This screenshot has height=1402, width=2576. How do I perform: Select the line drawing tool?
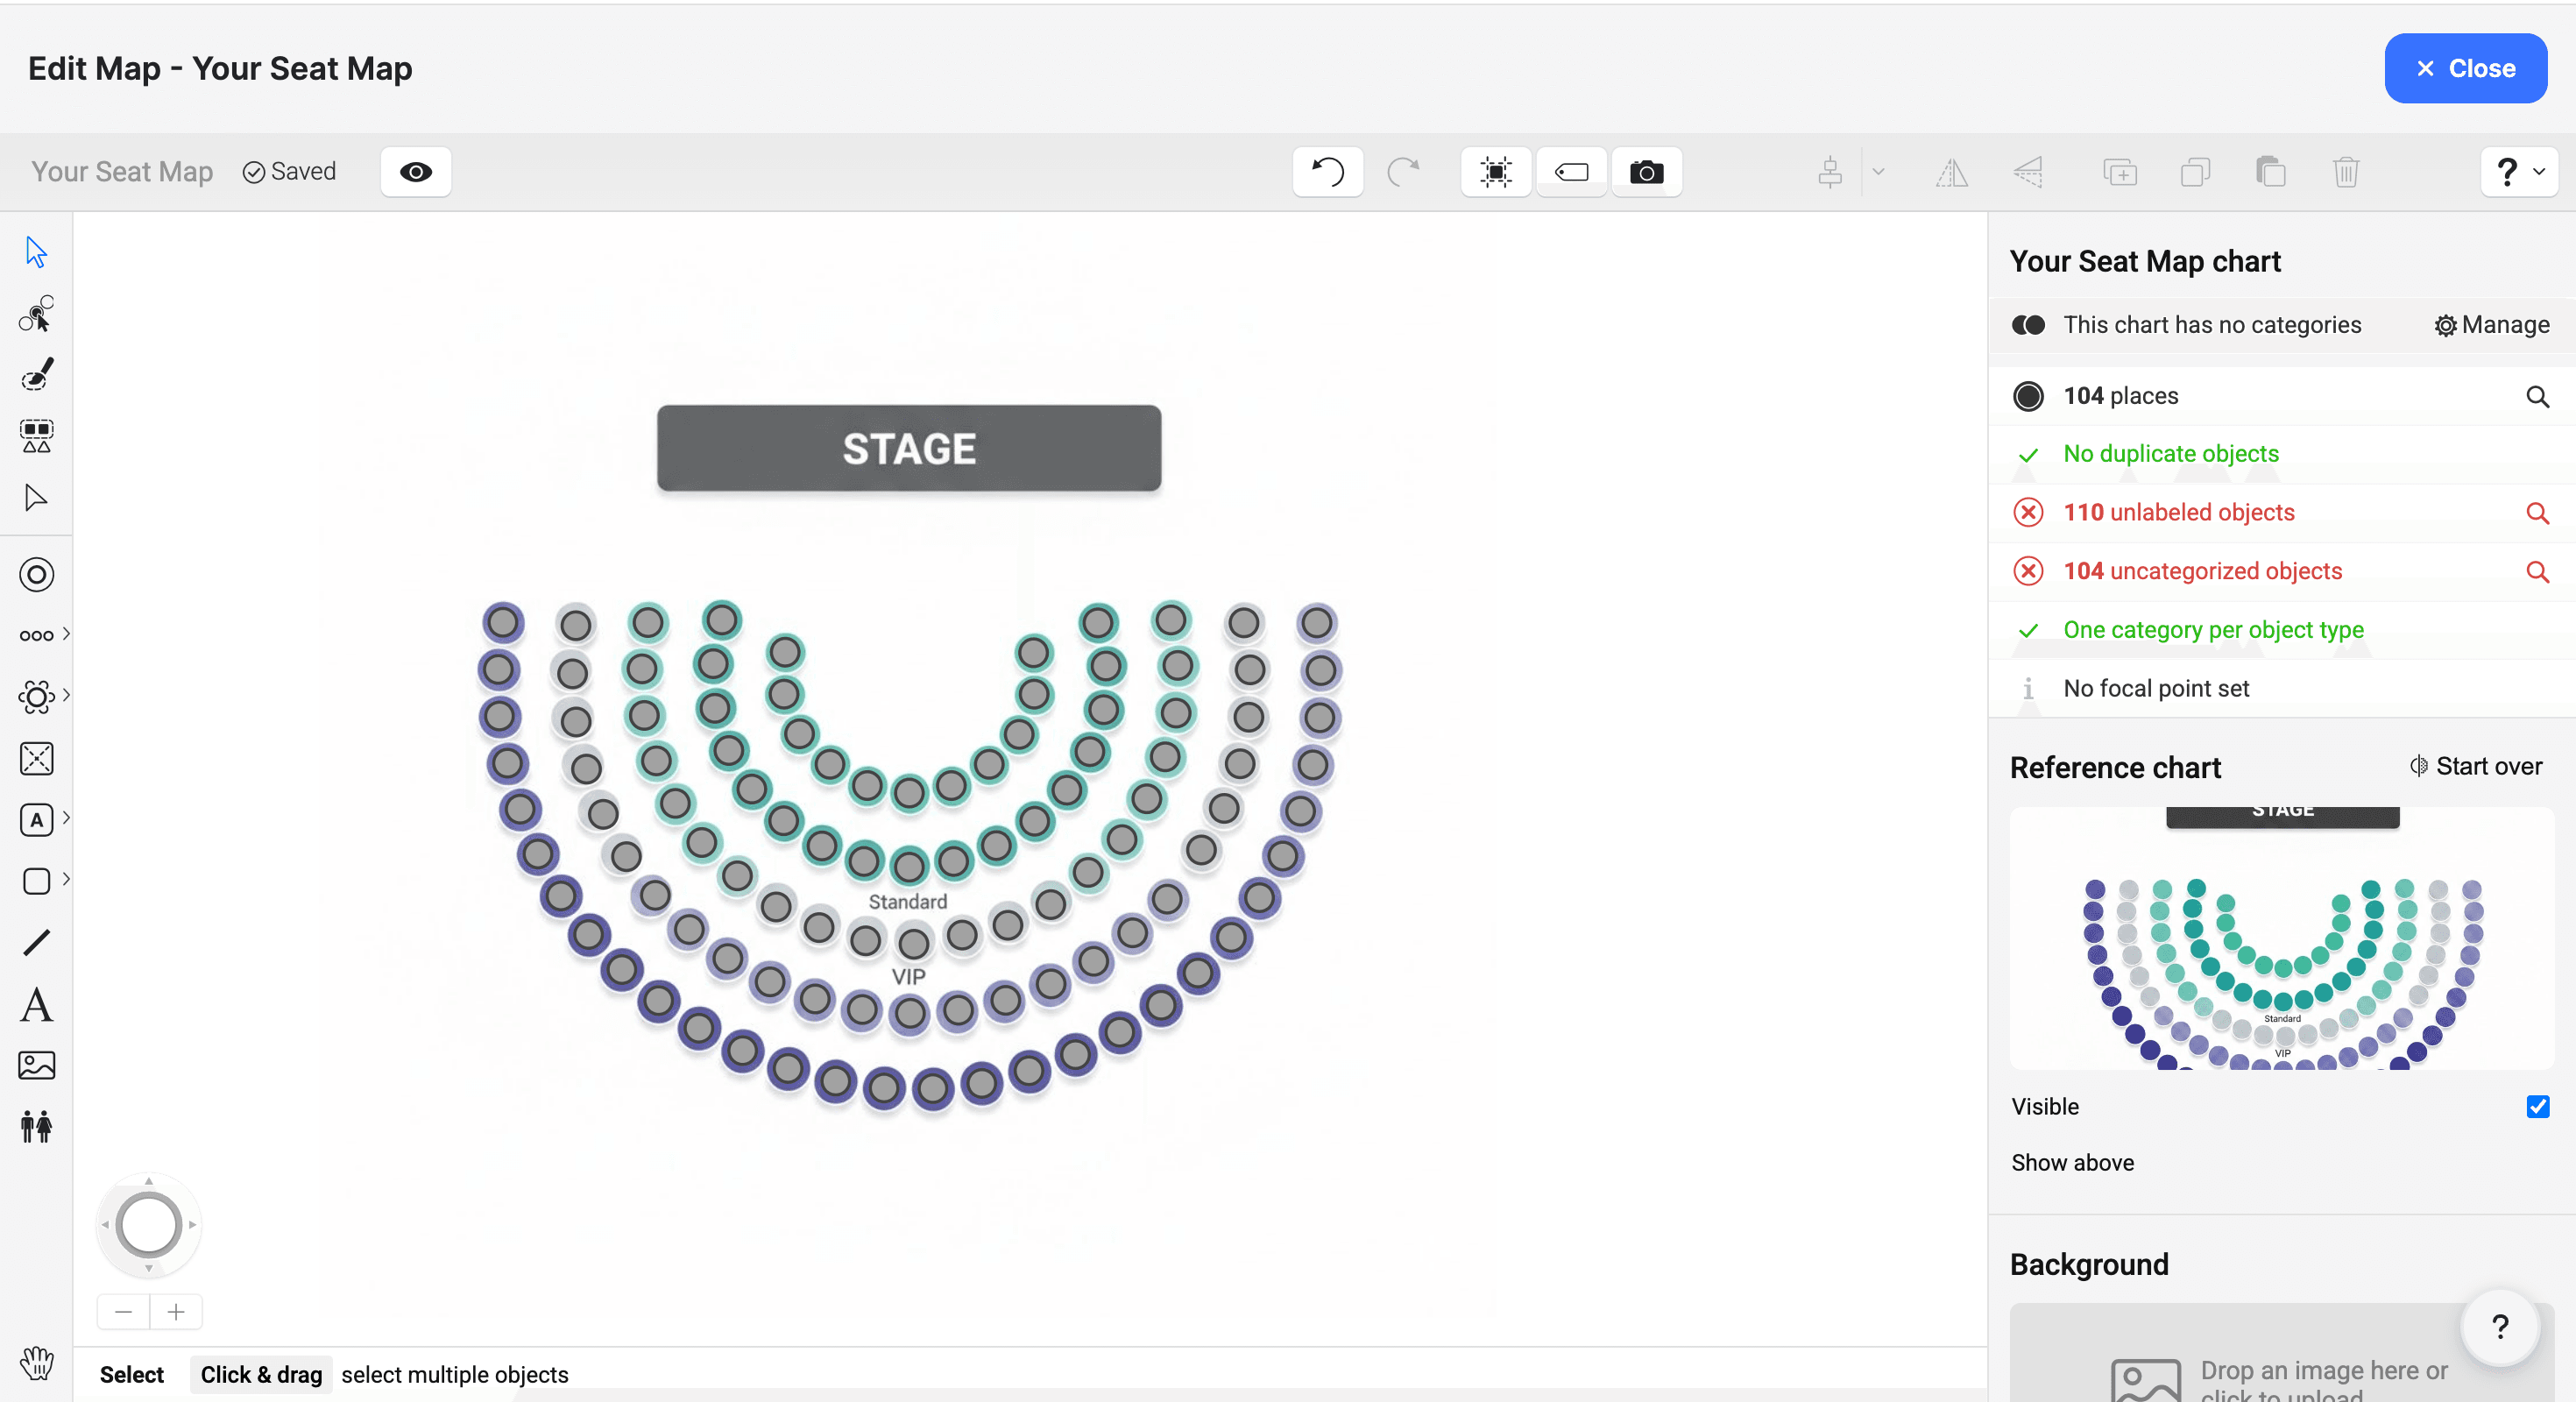coord(36,942)
